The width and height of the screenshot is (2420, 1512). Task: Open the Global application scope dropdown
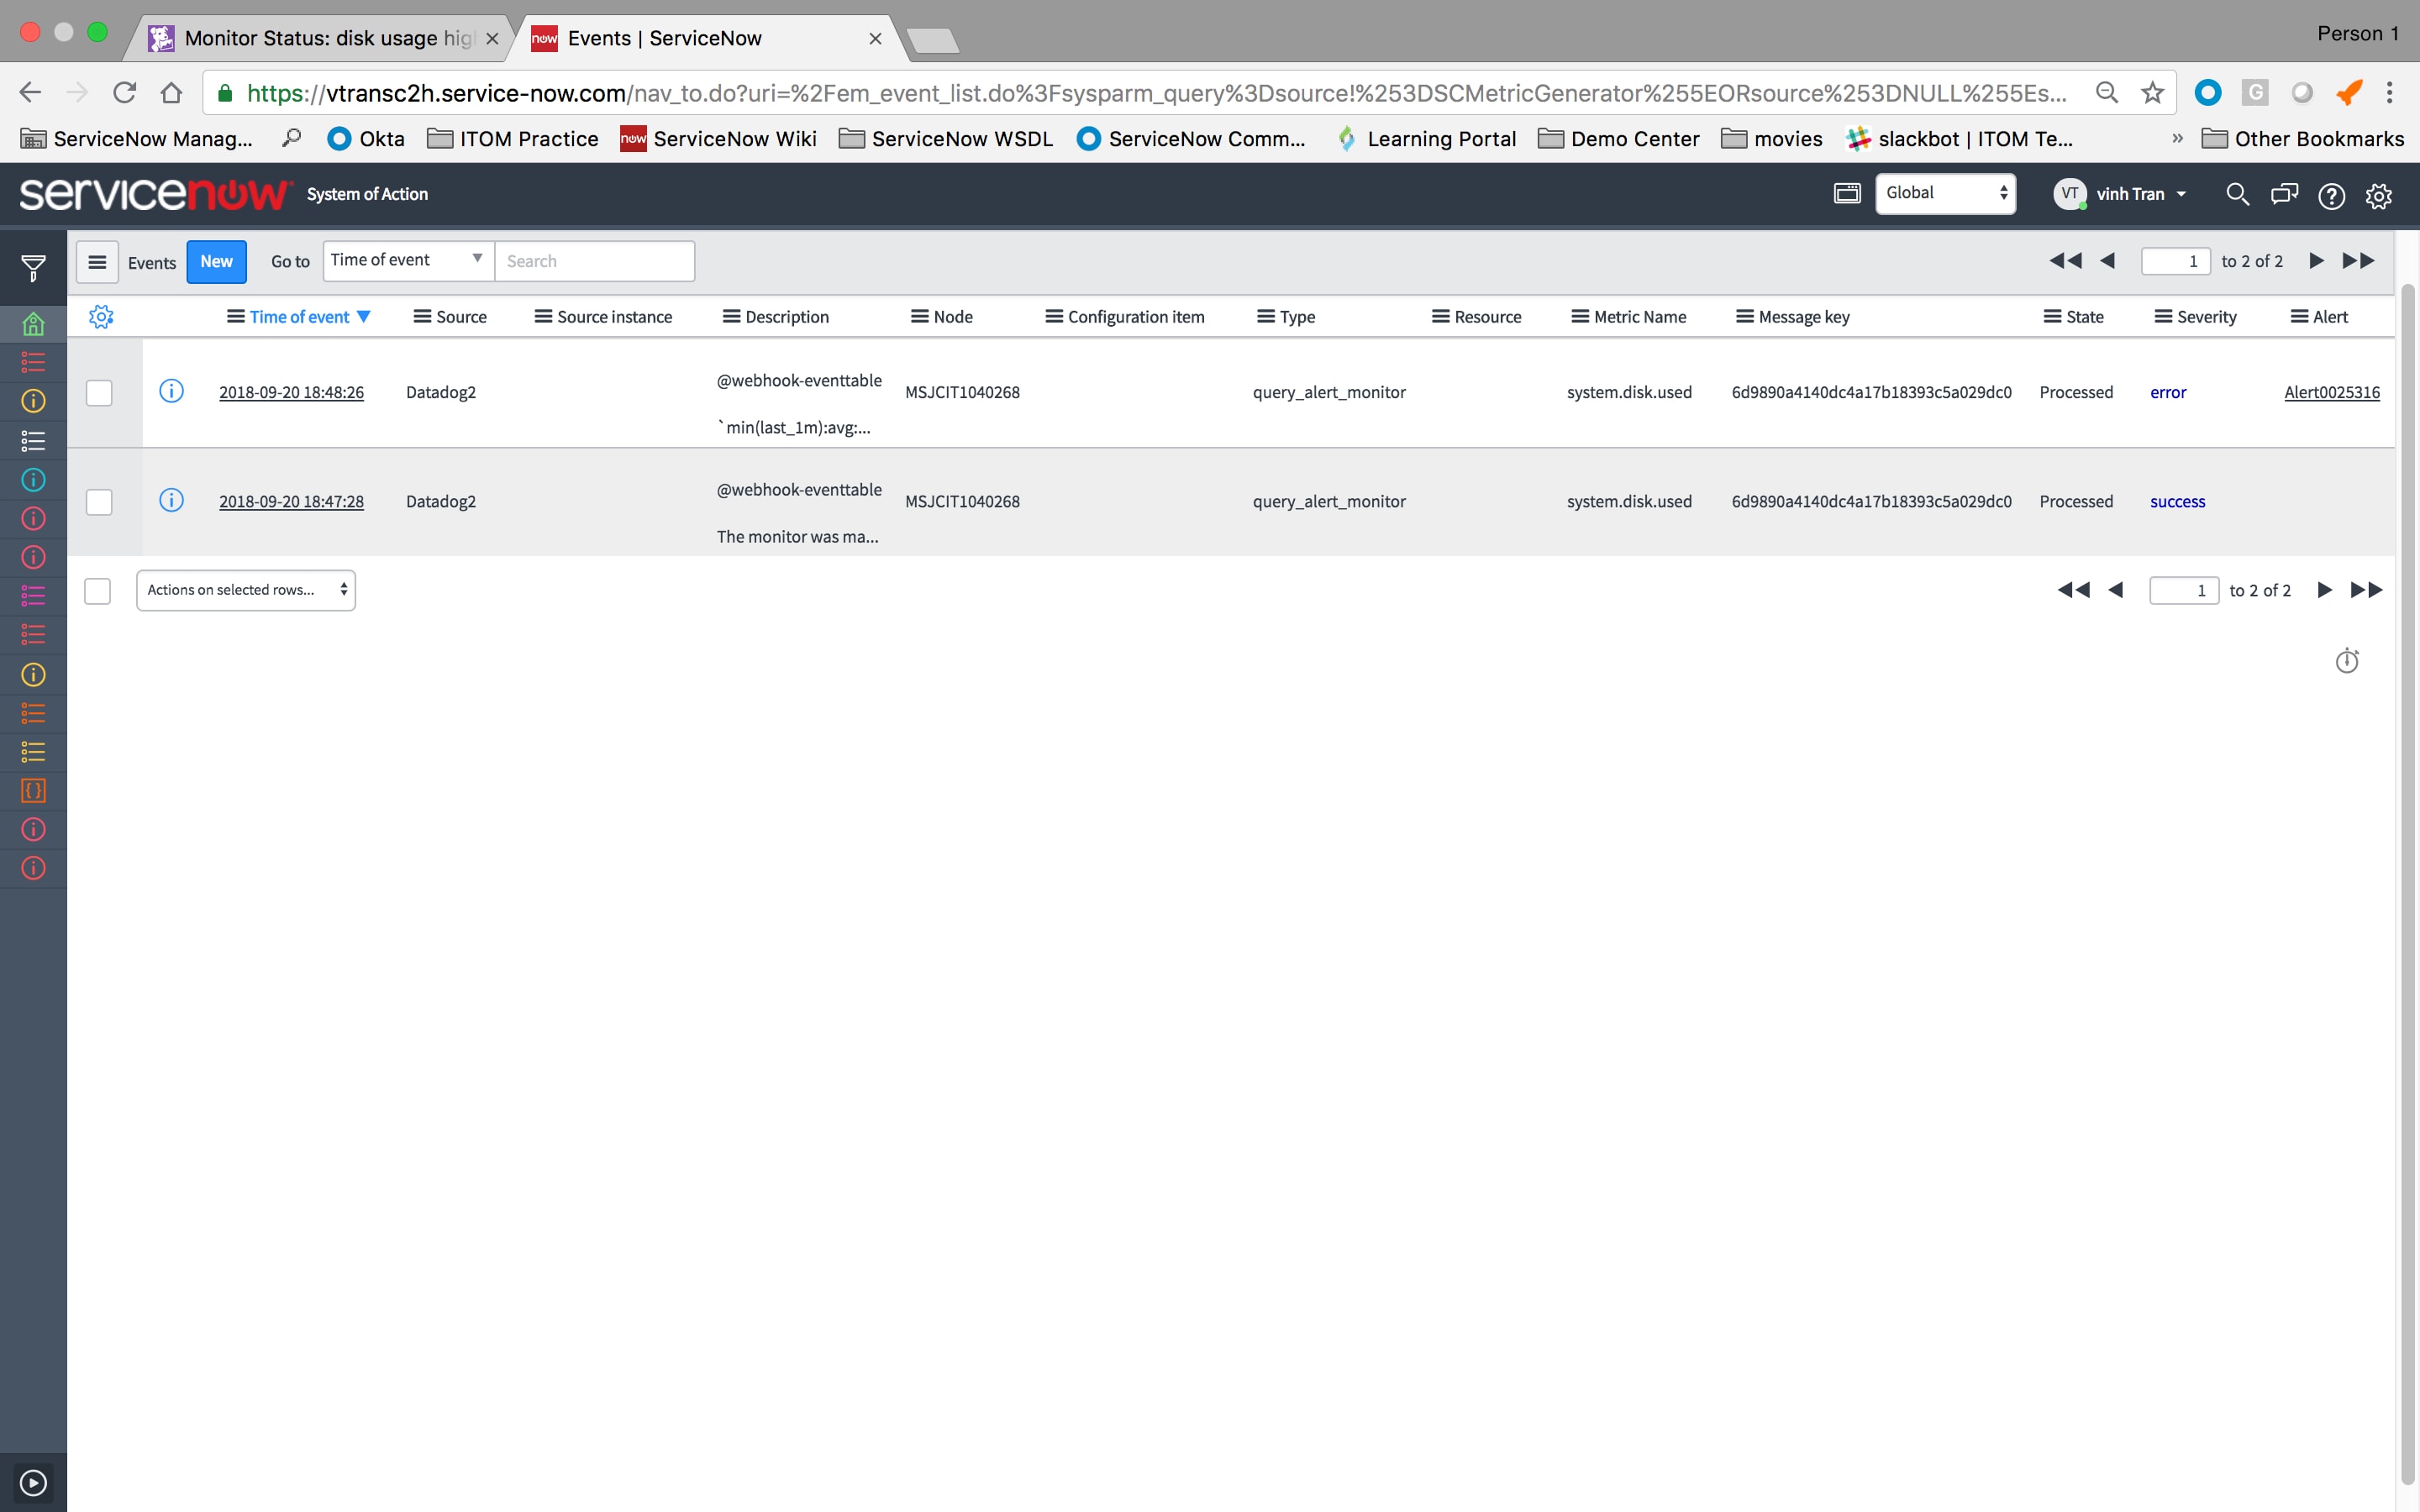(x=1944, y=193)
